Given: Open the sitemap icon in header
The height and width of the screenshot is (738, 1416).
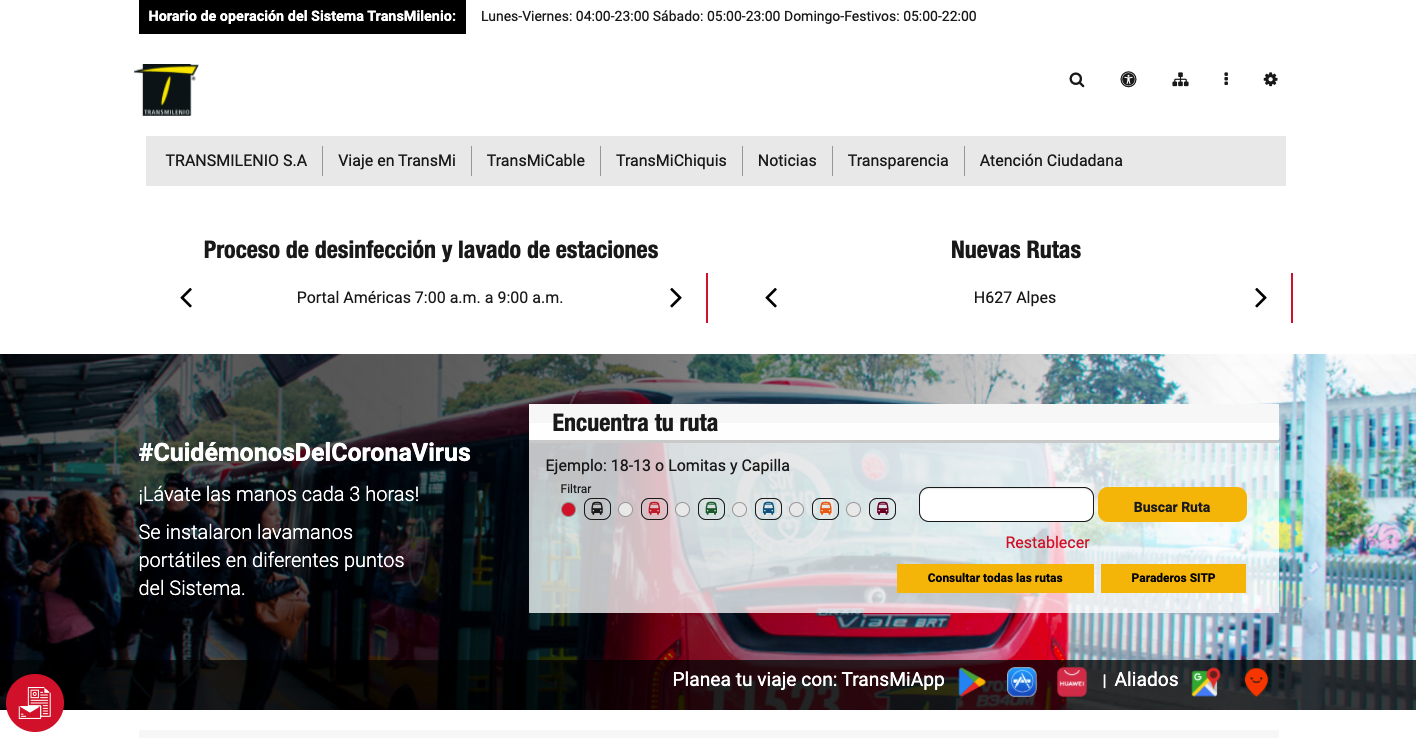Looking at the screenshot, I should (1180, 80).
